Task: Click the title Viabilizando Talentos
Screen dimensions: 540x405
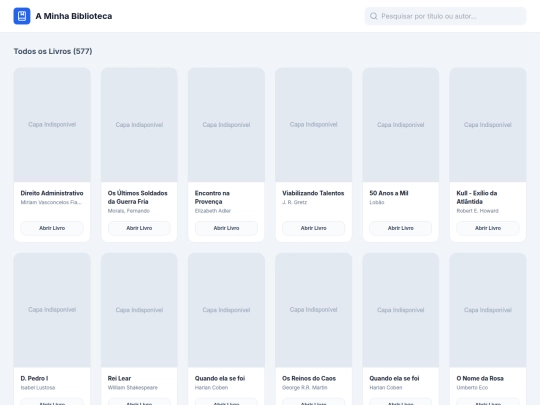Action: click(x=313, y=193)
